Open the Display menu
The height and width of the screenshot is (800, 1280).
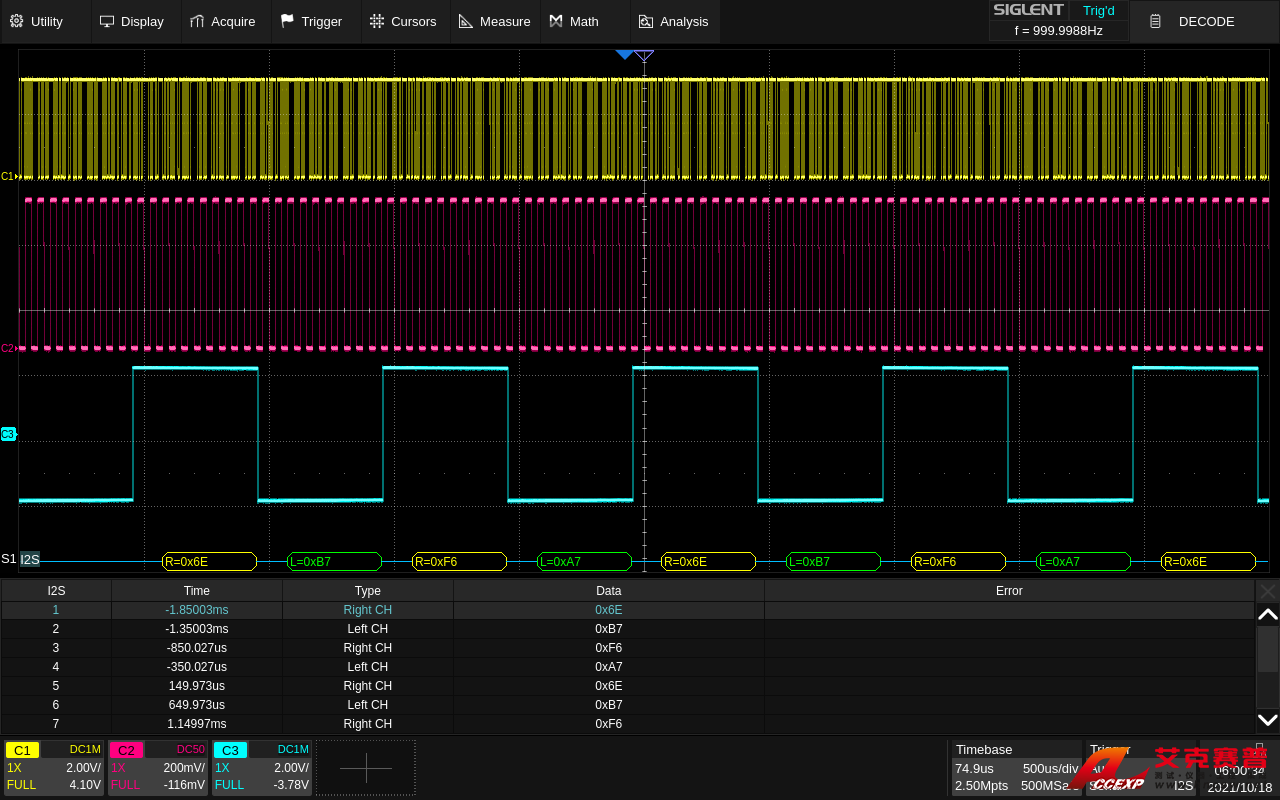pyautogui.click(x=132, y=21)
